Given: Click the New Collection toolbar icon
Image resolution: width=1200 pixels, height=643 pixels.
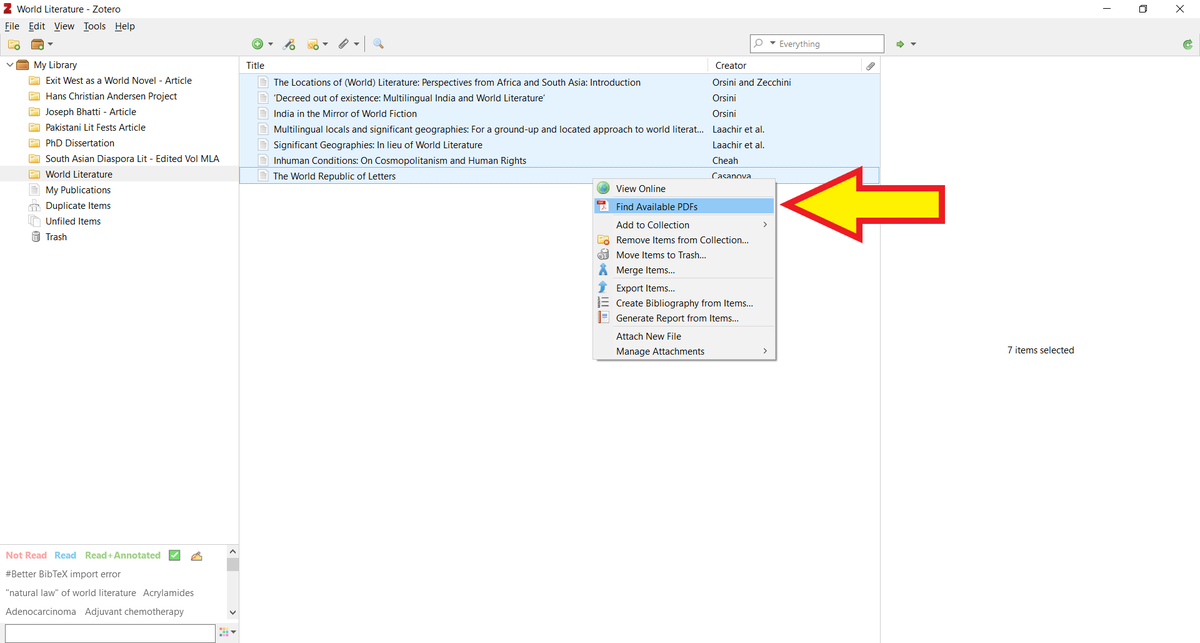Looking at the screenshot, I should pos(14,44).
